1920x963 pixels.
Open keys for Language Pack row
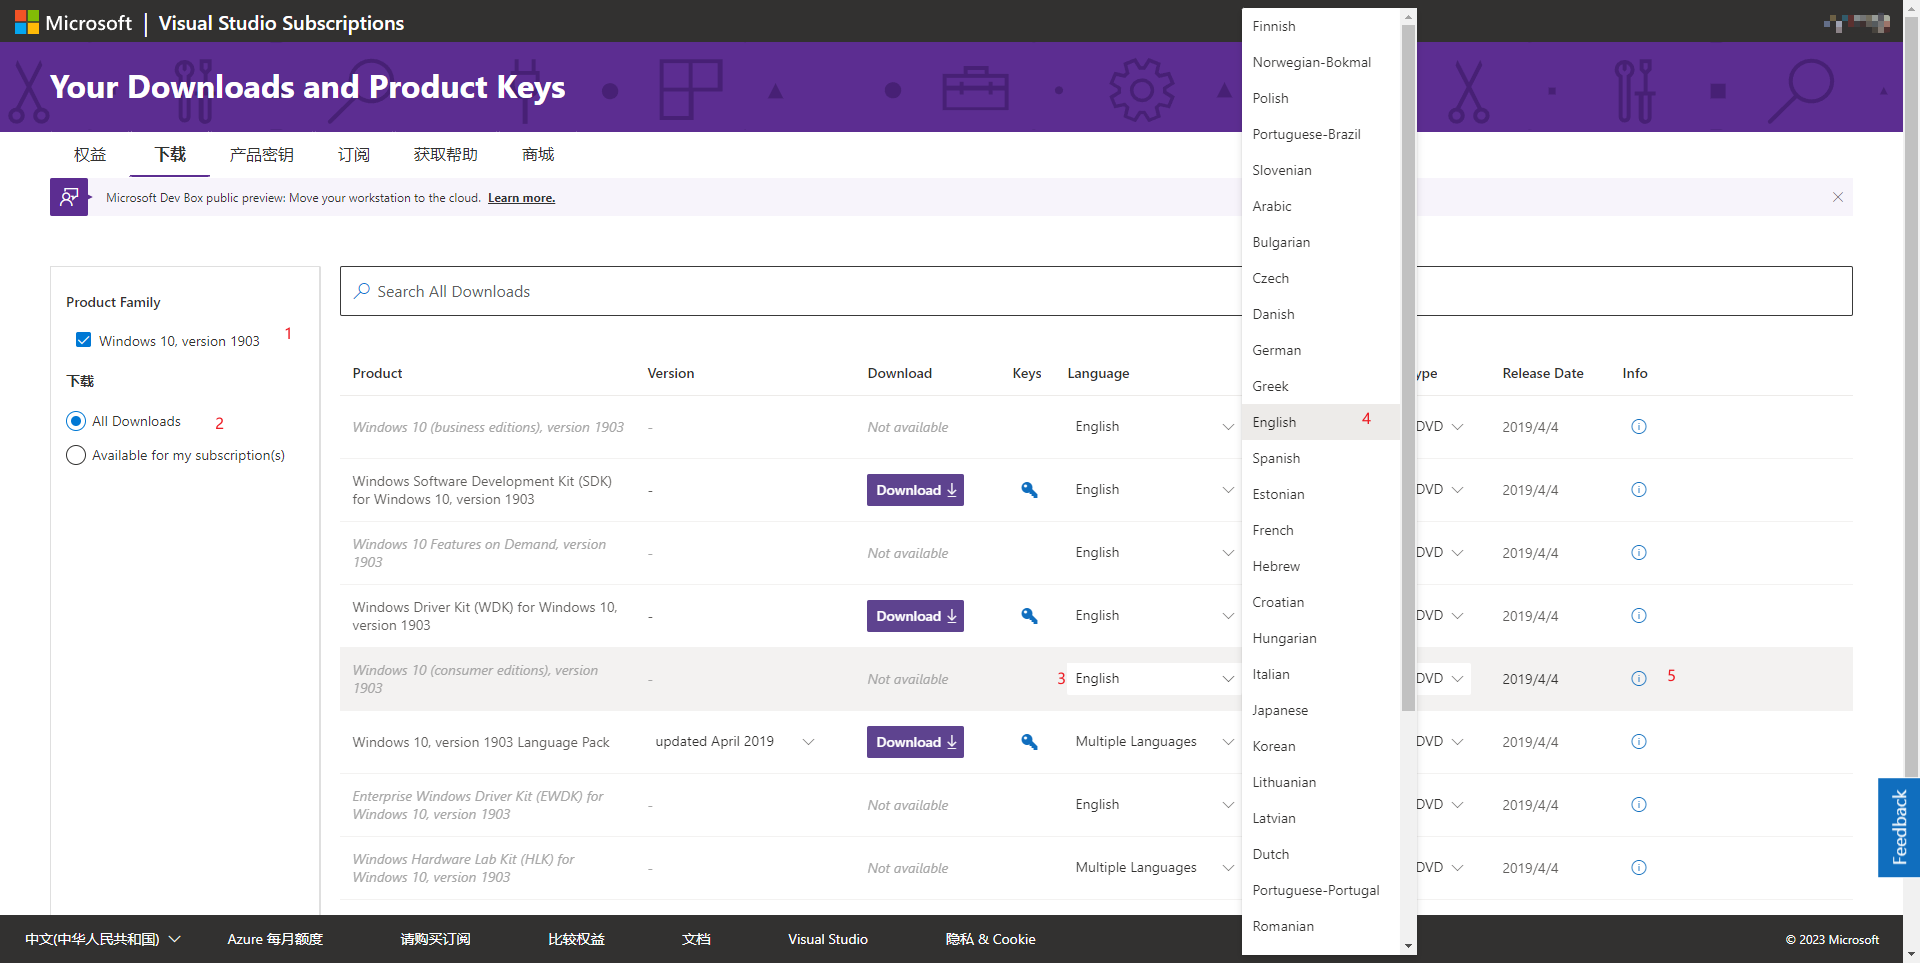1029,742
